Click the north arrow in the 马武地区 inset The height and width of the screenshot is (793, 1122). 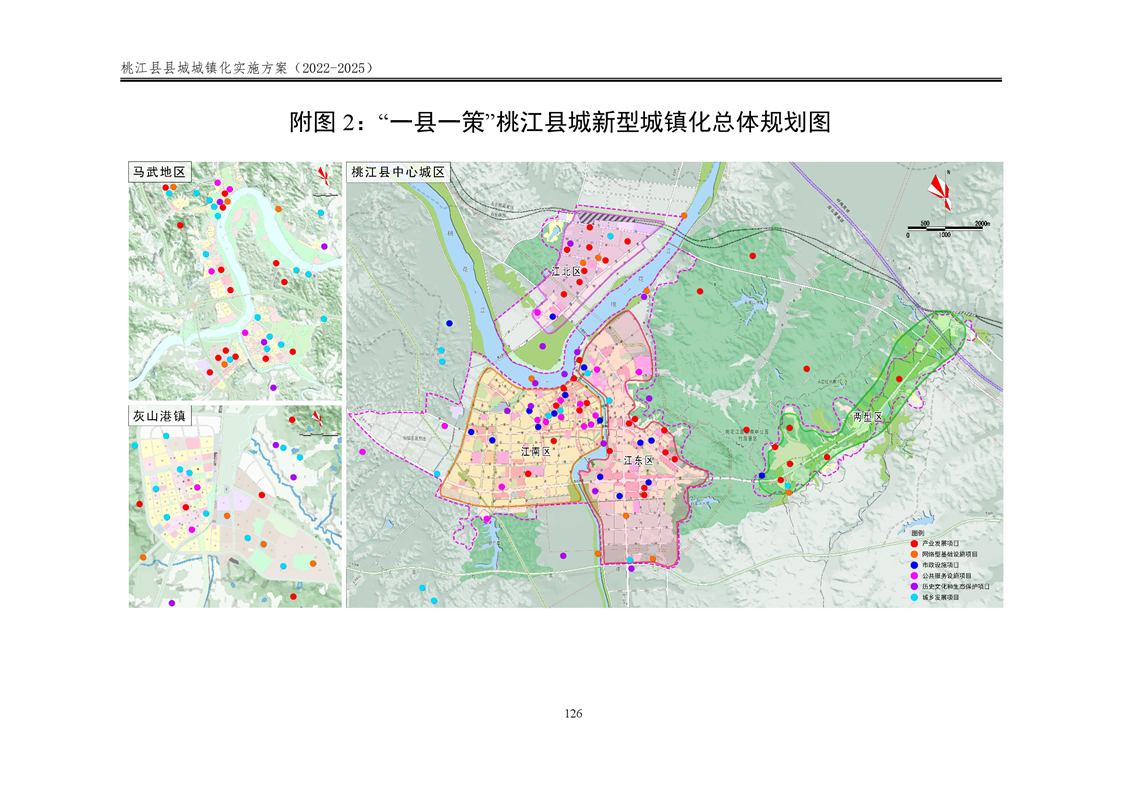point(324,179)
